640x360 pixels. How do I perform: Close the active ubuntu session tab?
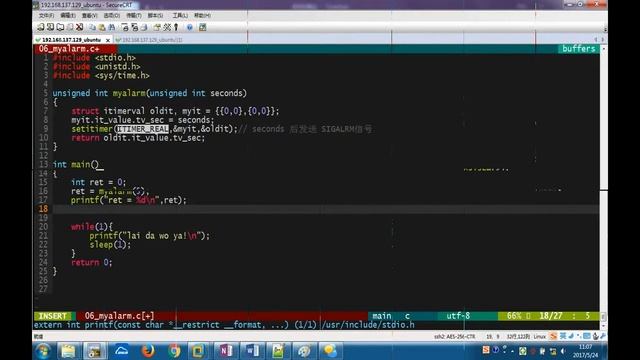pyautogui.click(x=108, y=40)
